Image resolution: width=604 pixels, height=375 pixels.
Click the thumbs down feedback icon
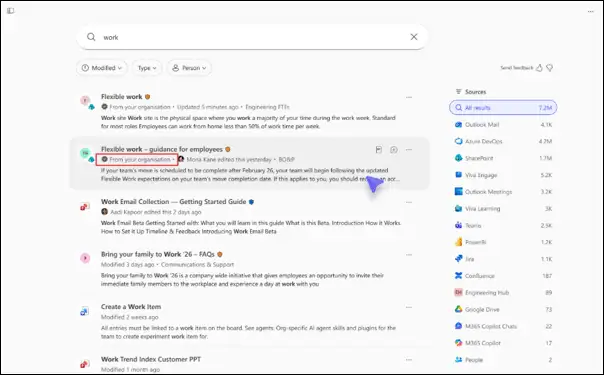pos(550,68)
